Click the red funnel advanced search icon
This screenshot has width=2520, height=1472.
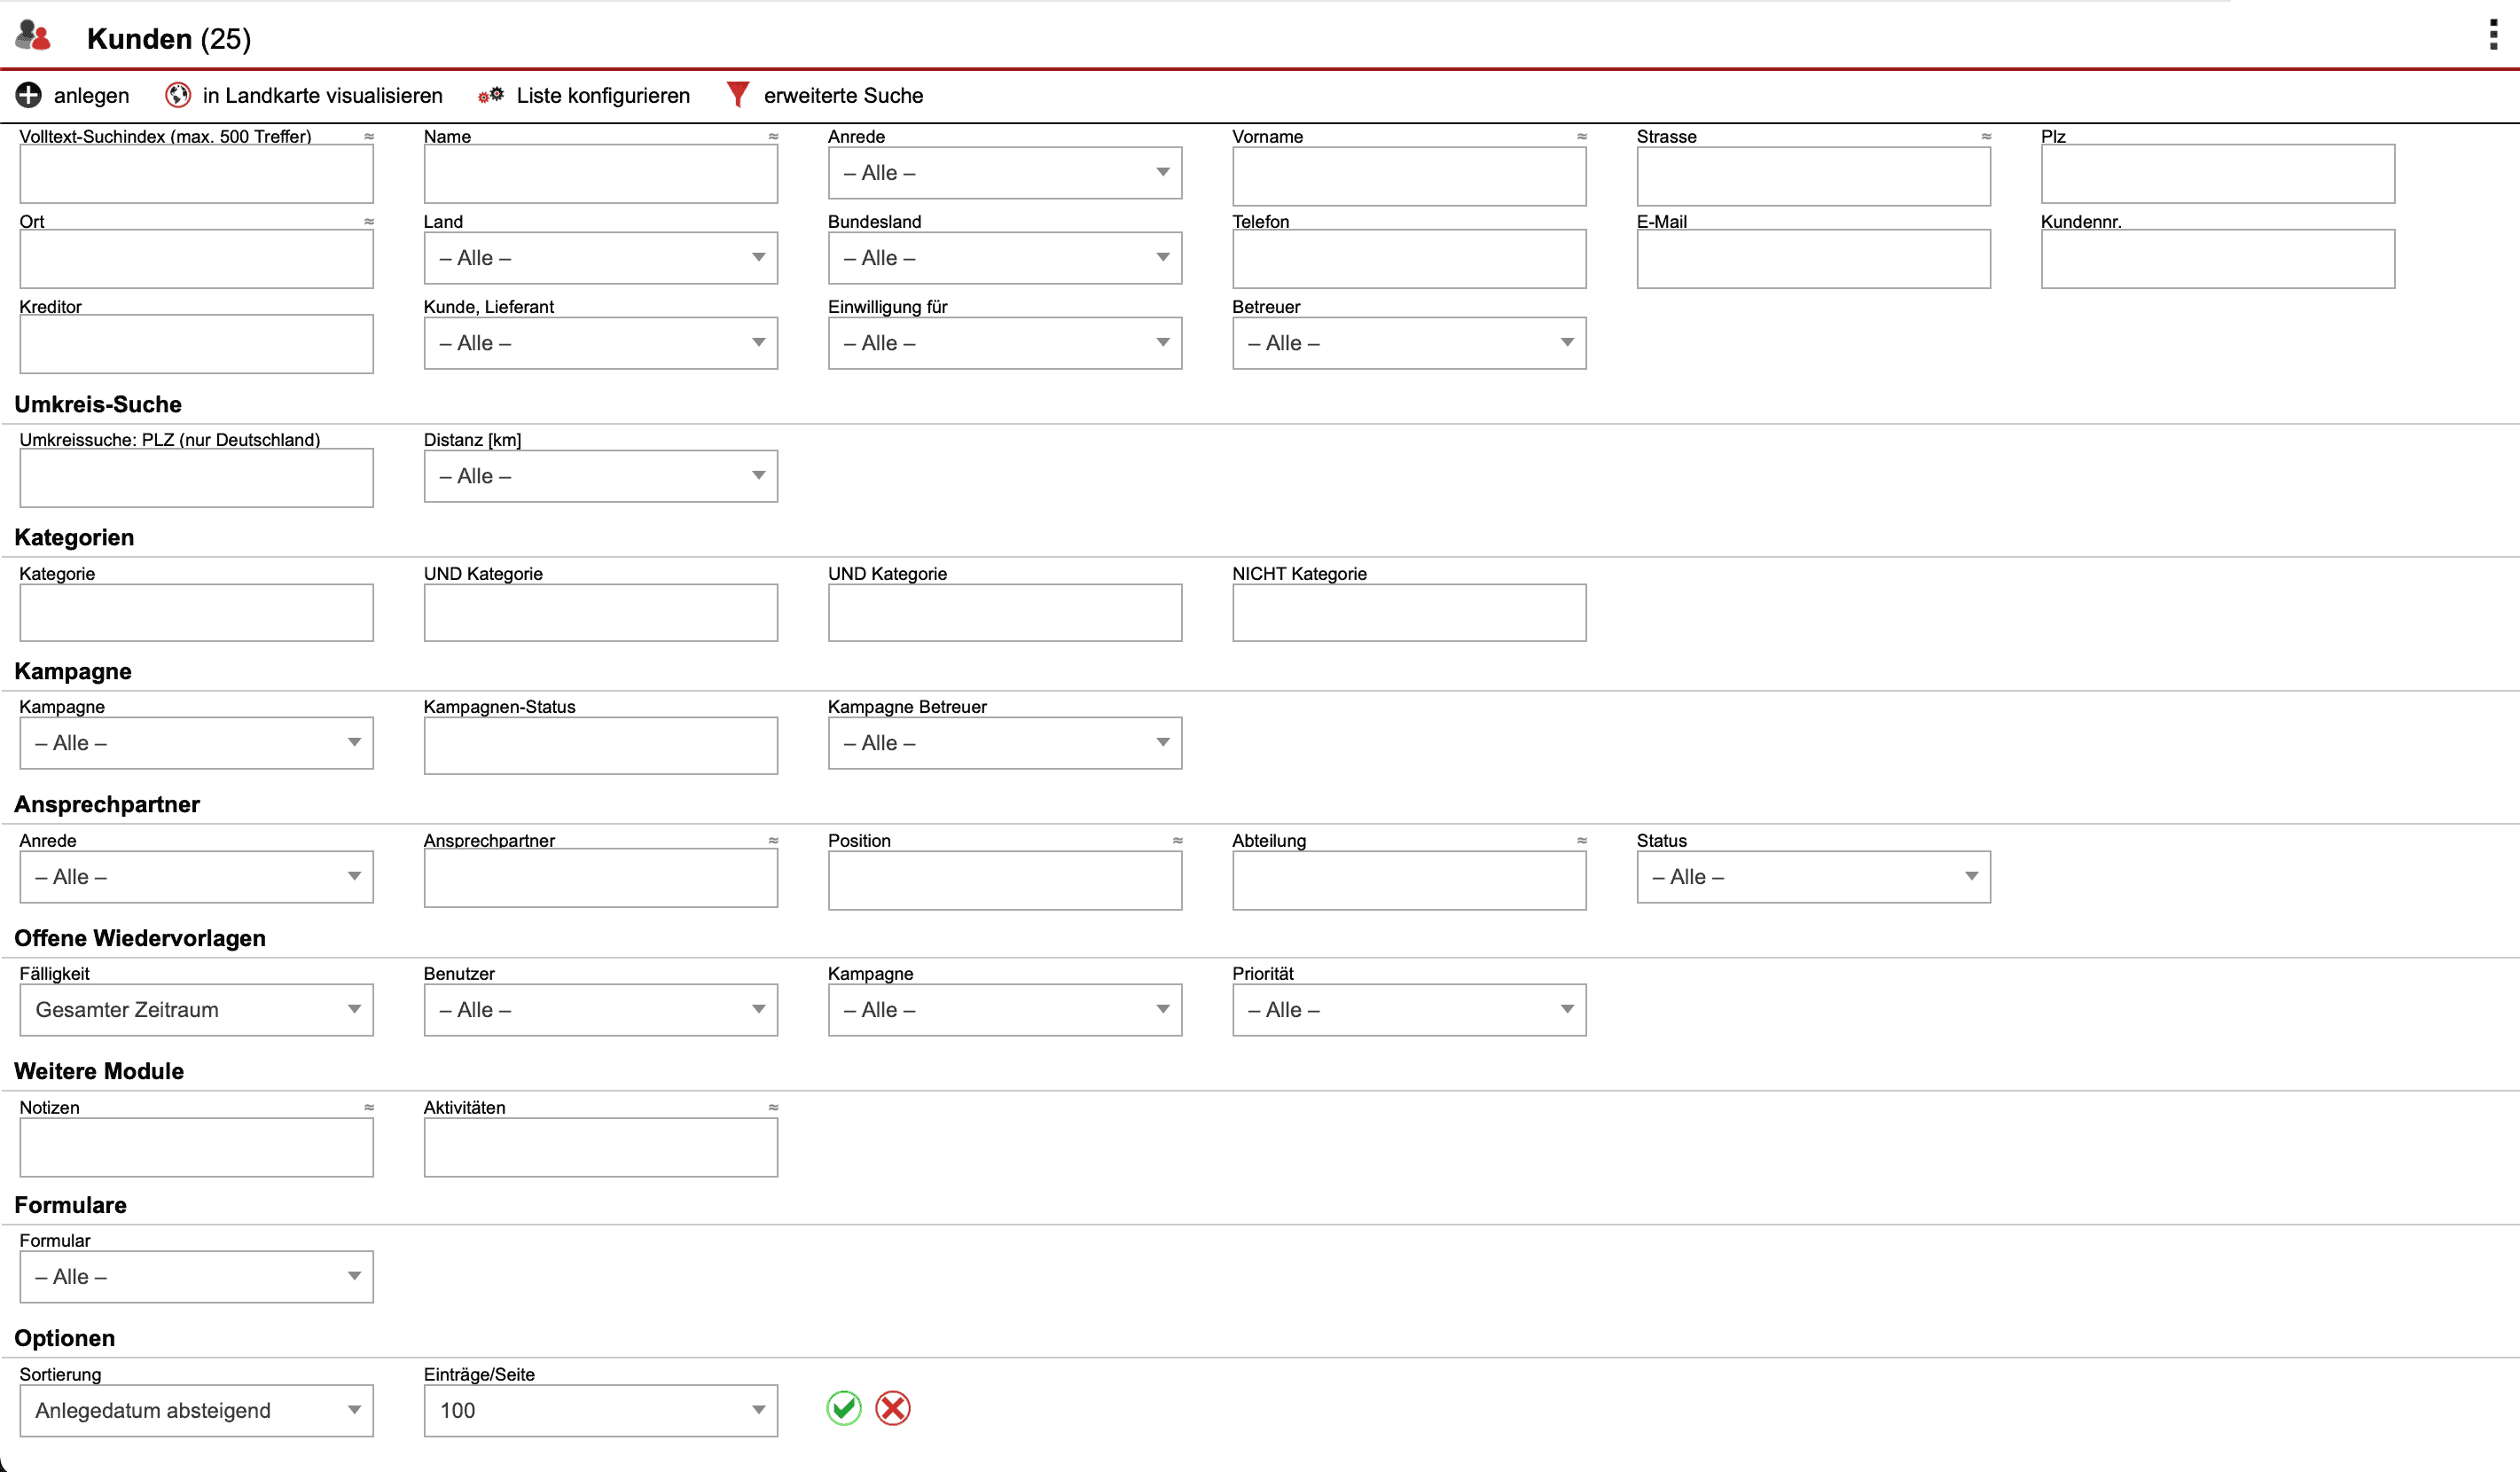tap(738, 94)
